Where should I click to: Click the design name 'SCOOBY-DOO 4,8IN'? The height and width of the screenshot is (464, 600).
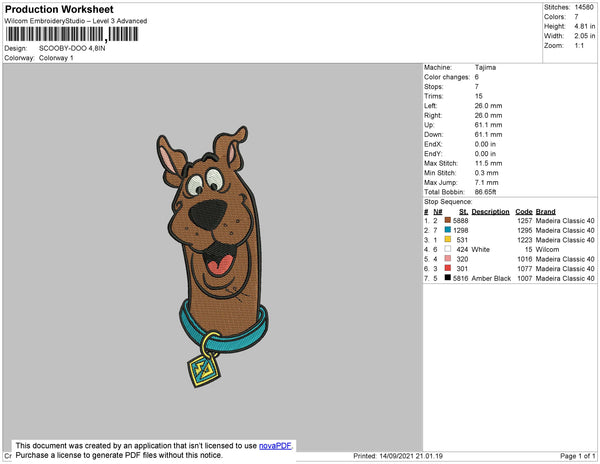point(72,49)
